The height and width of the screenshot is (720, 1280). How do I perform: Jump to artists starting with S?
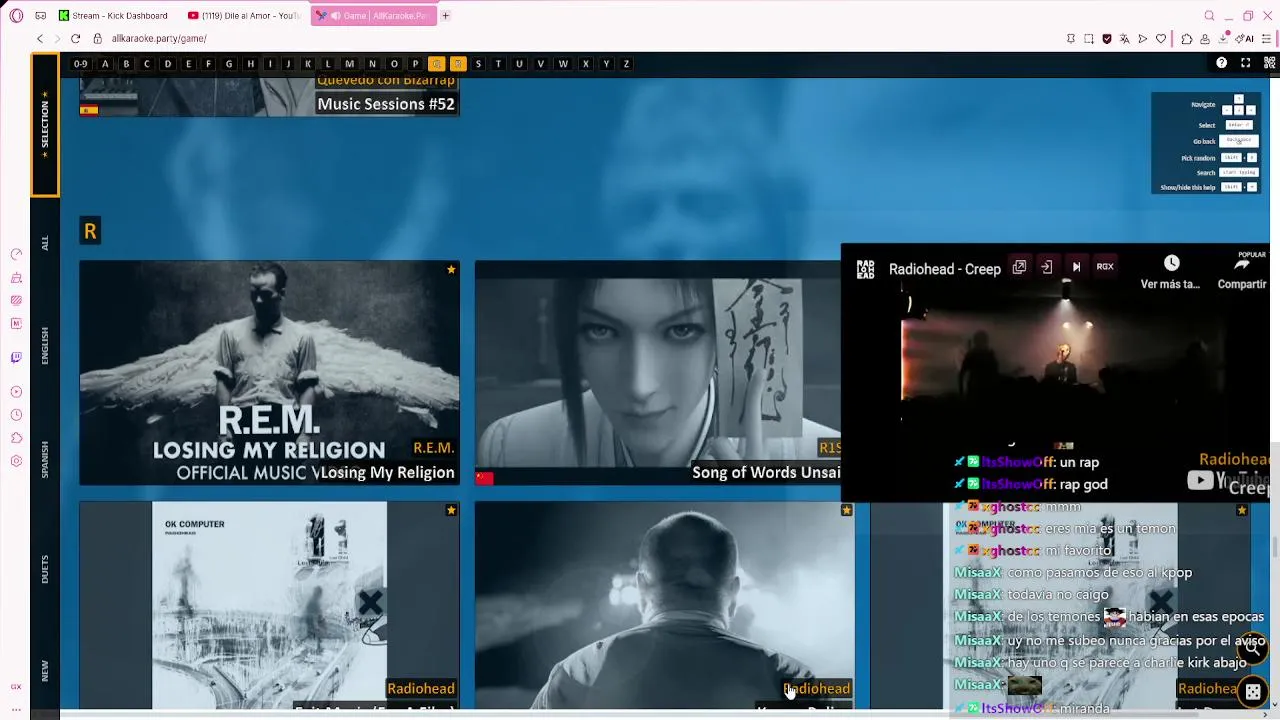click(x=478, y=63)
